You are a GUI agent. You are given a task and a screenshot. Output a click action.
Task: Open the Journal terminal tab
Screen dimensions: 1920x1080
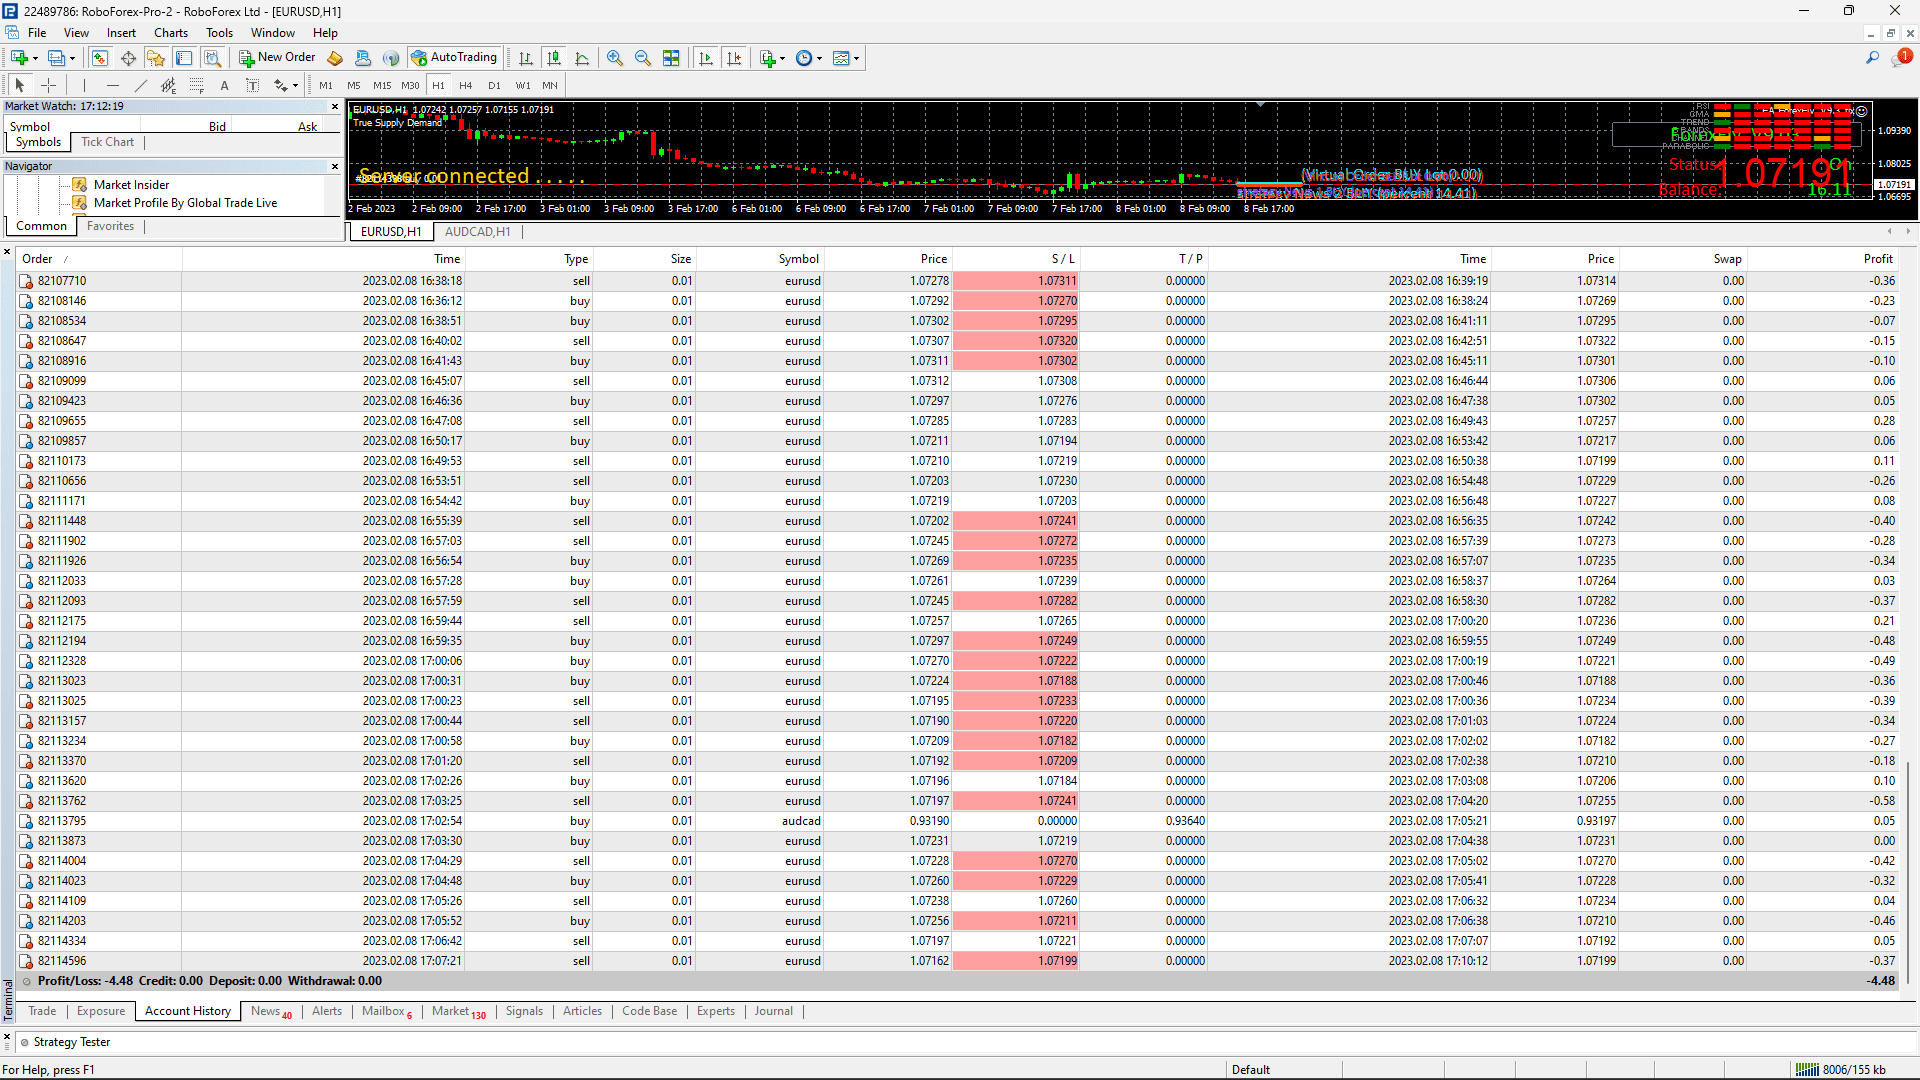point(773,1011)
